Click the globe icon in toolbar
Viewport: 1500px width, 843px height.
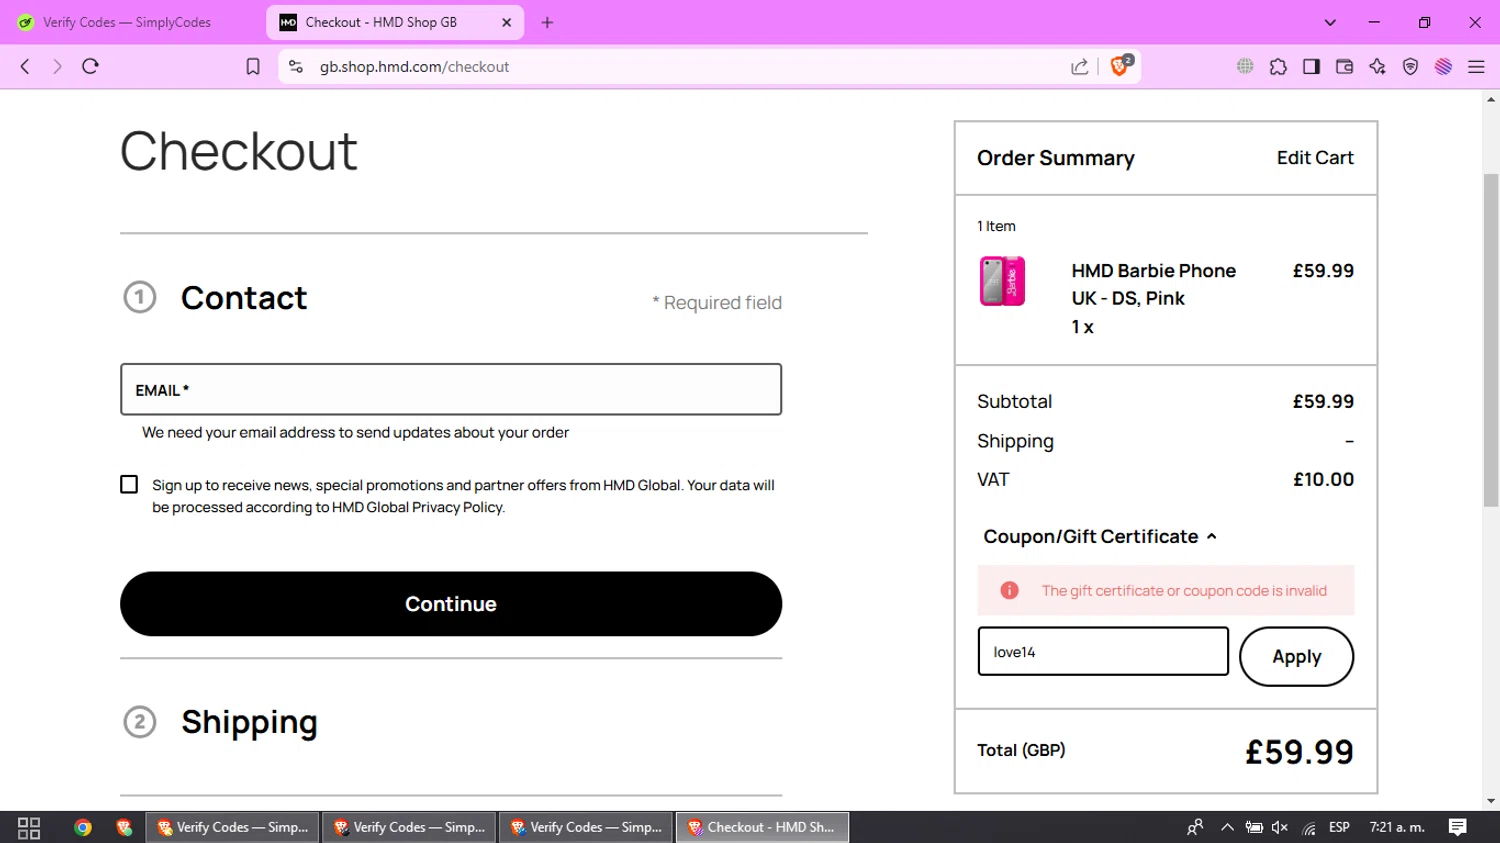[x=1245, y=66]
